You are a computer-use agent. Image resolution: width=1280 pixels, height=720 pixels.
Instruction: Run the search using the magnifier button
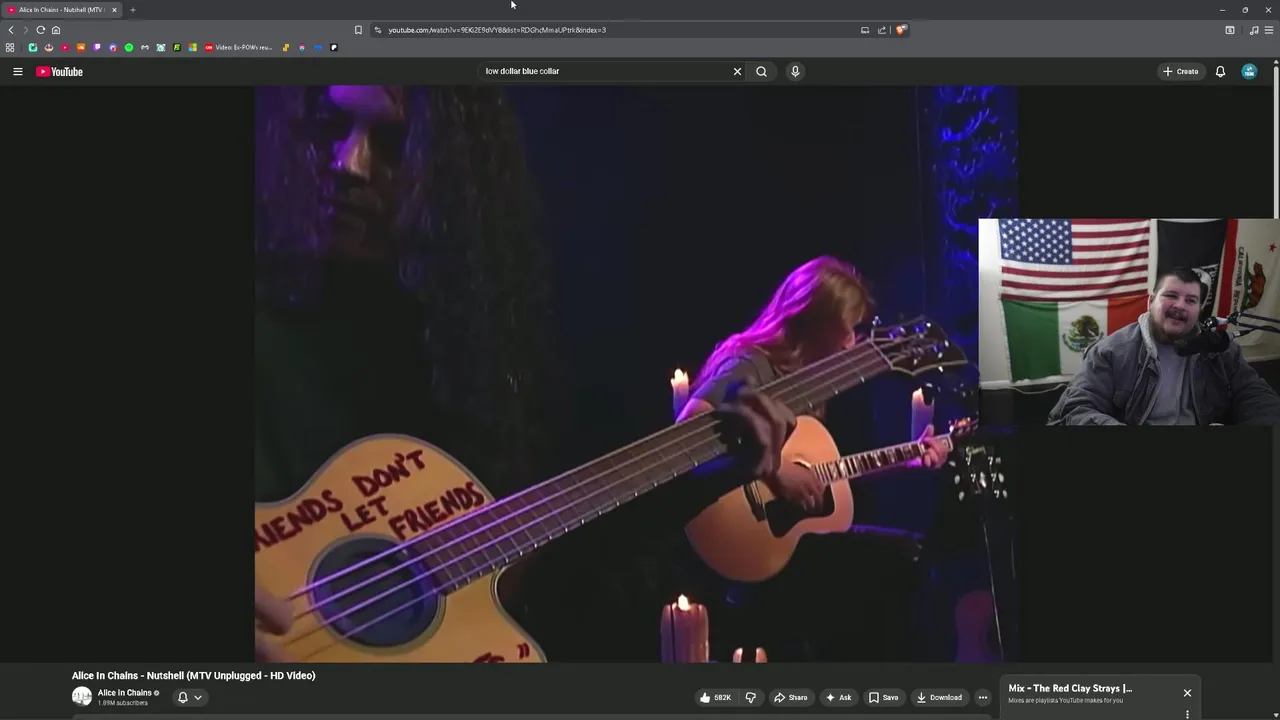coord(761,71)
